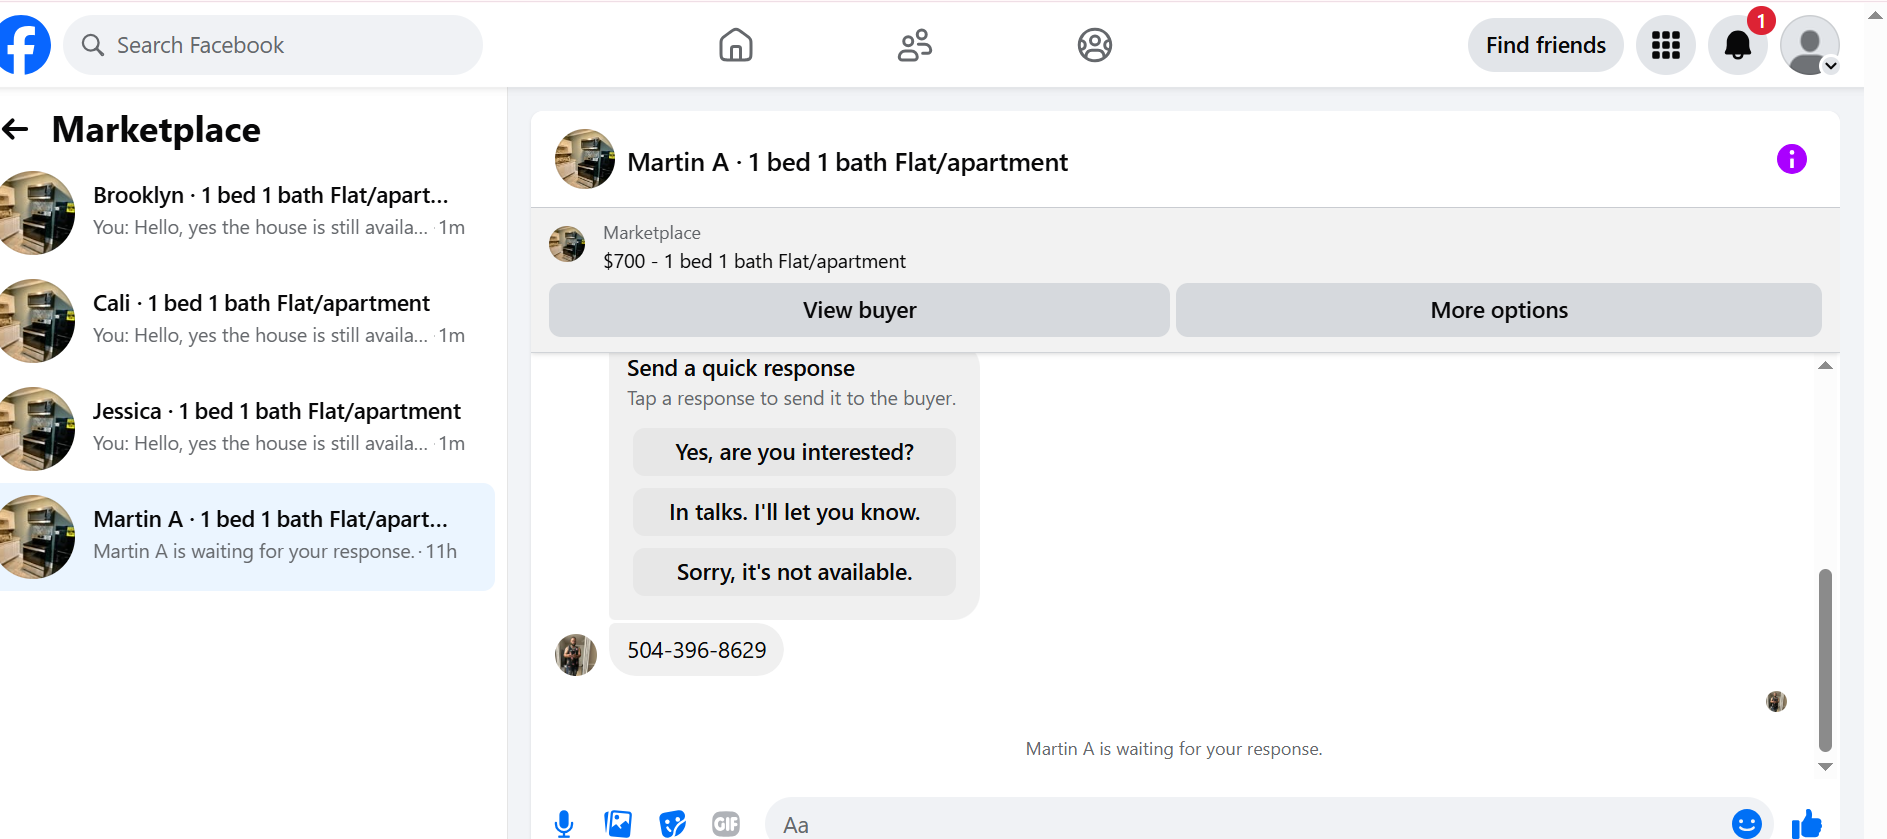The width and height of the screenshot is (1887, 839).
Task: Open the Brooklyn conversation
Action: point(247,213)
